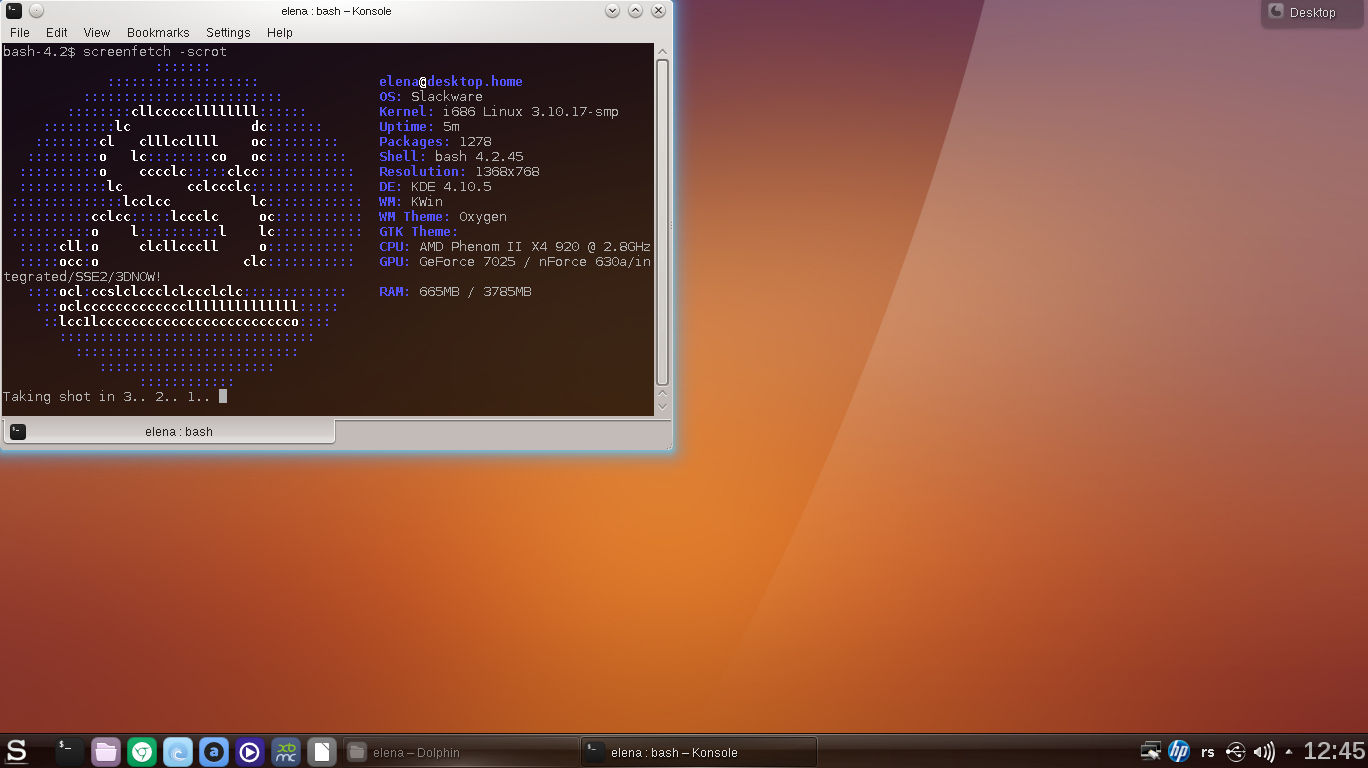
Task: Open the blue circular play-button media player icon
Action: click(x=250, y=752)
